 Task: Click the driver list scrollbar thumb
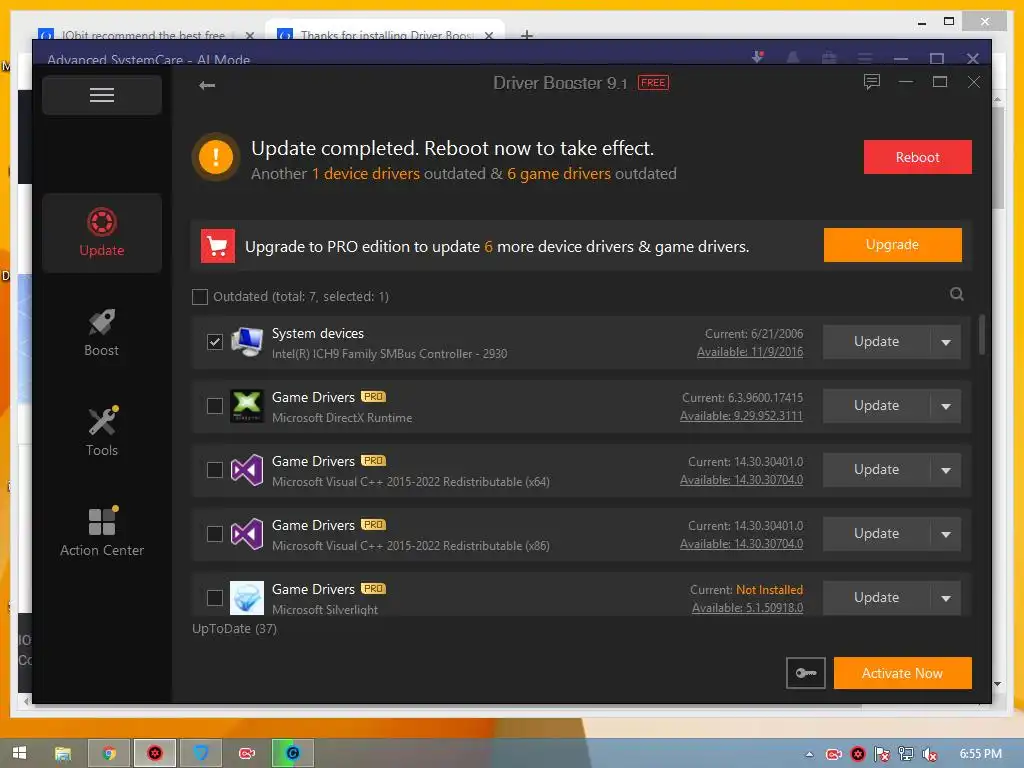(981, 334)
